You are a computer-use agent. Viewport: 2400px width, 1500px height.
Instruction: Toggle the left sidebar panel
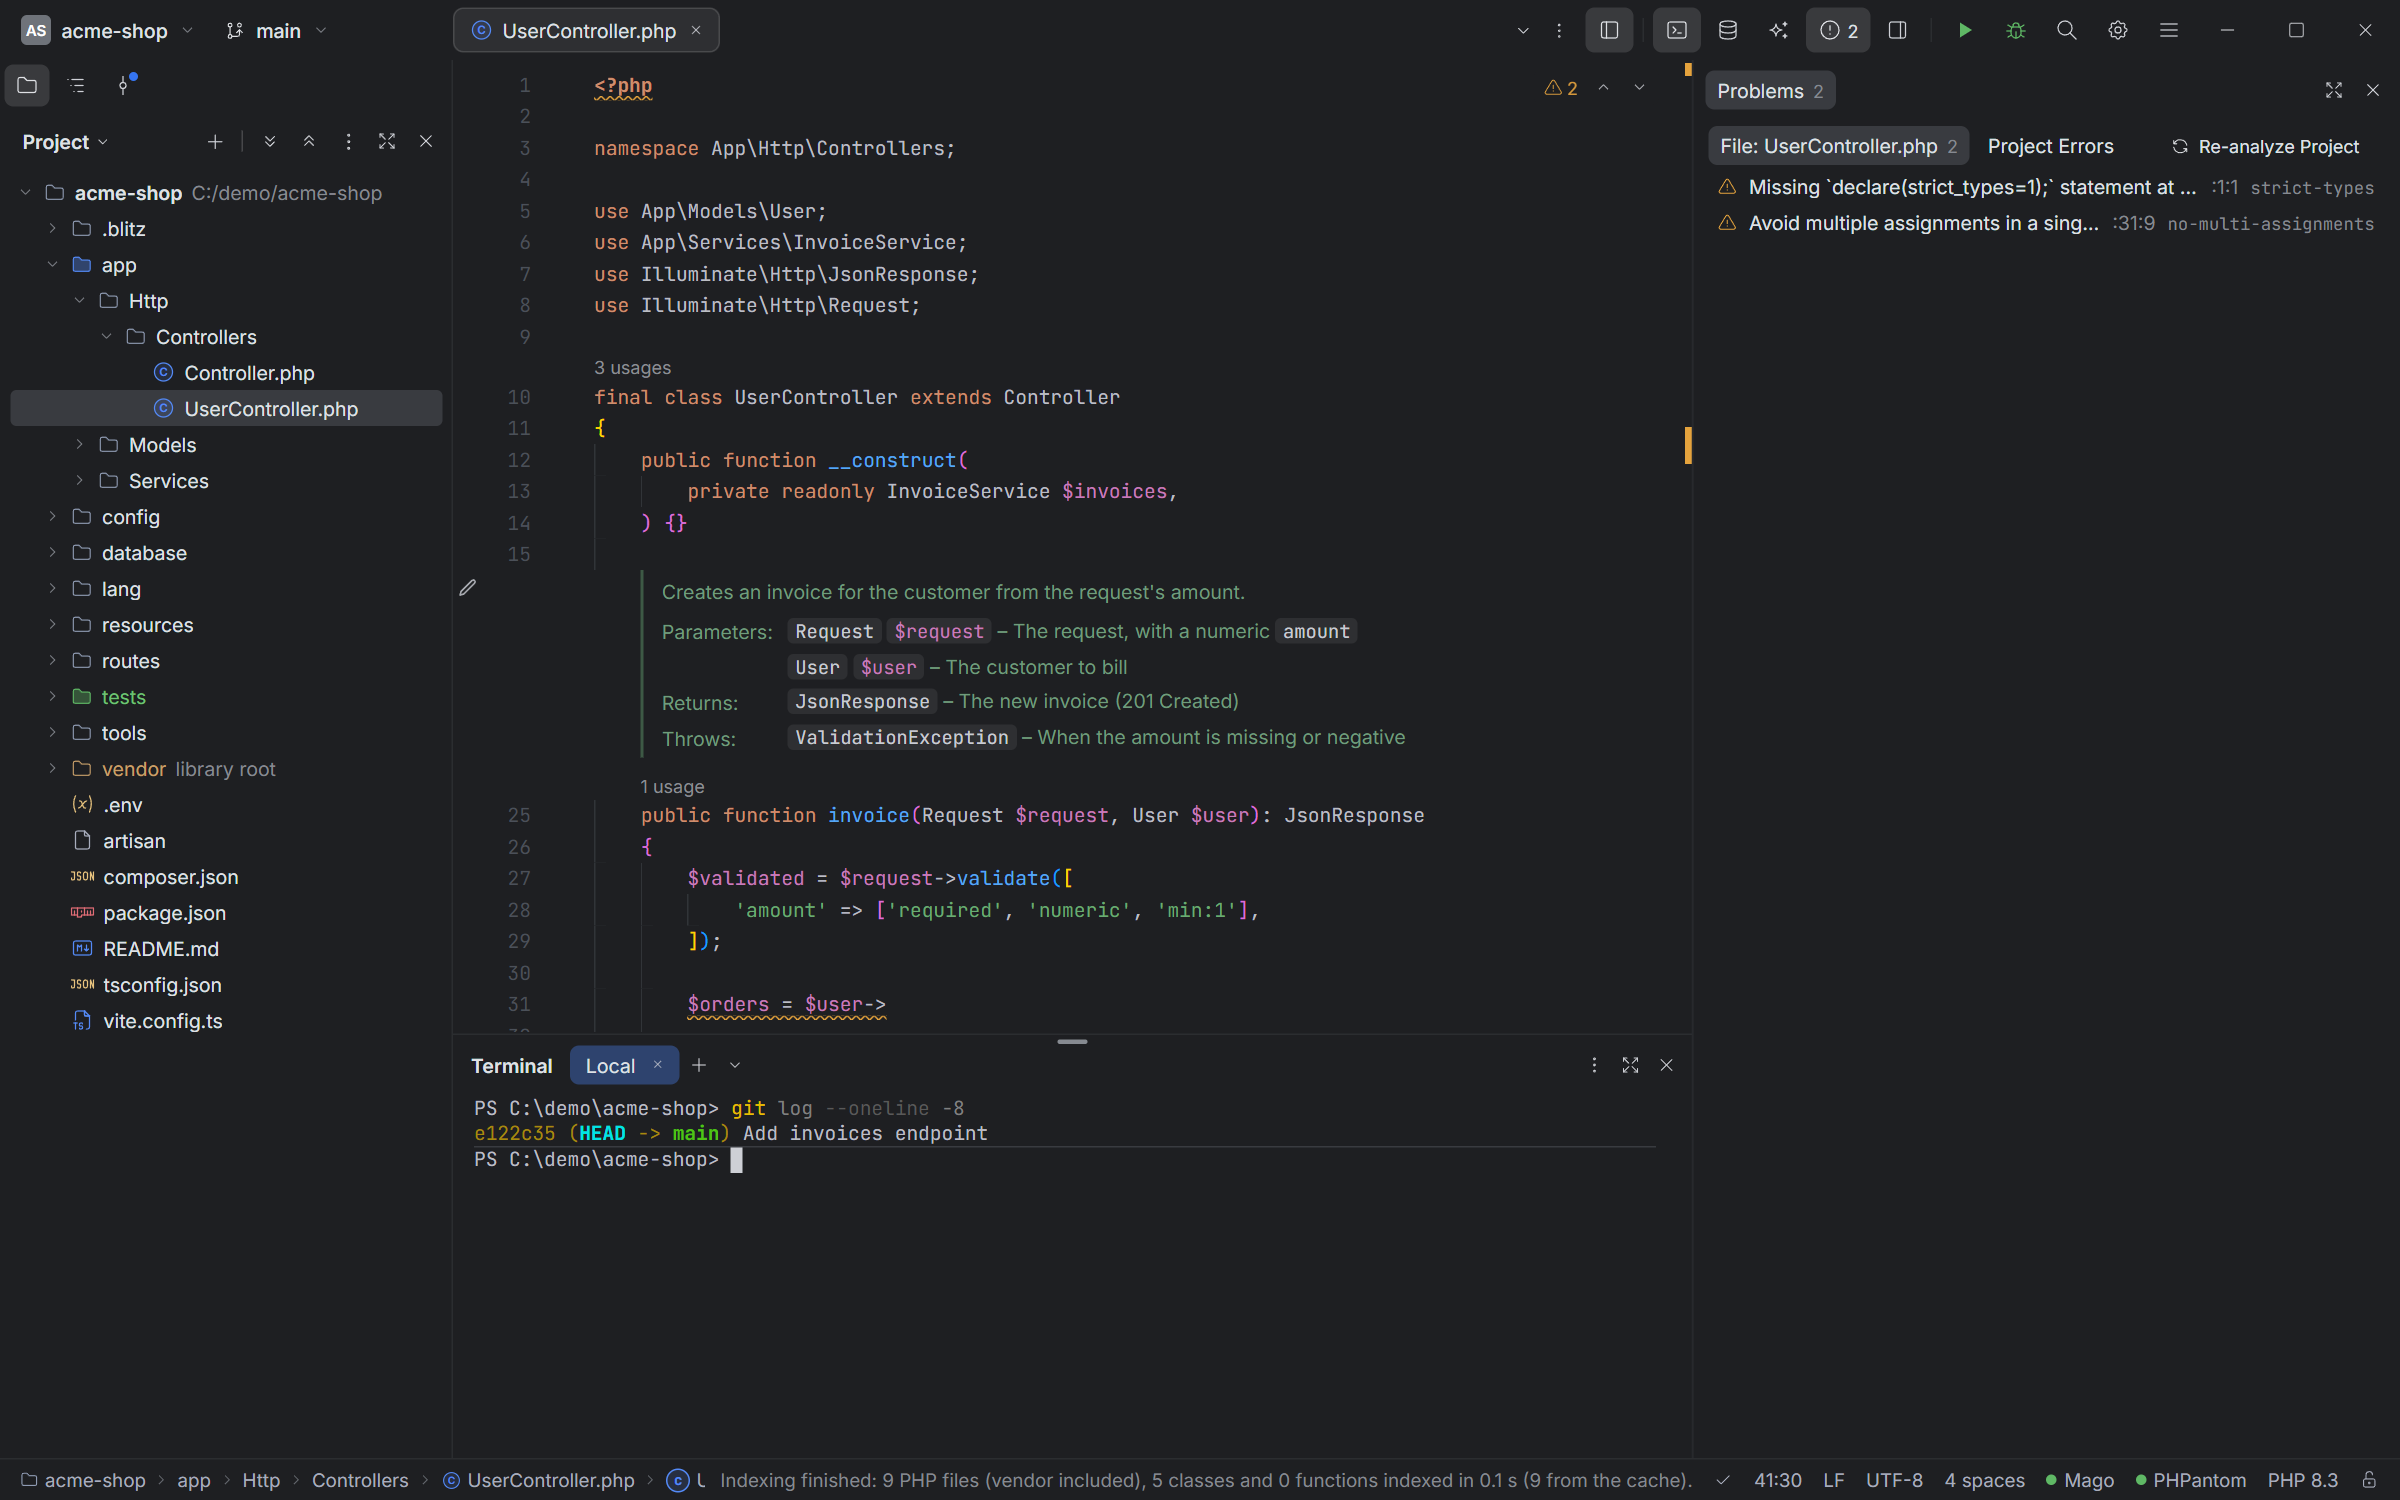[1609, 30]
